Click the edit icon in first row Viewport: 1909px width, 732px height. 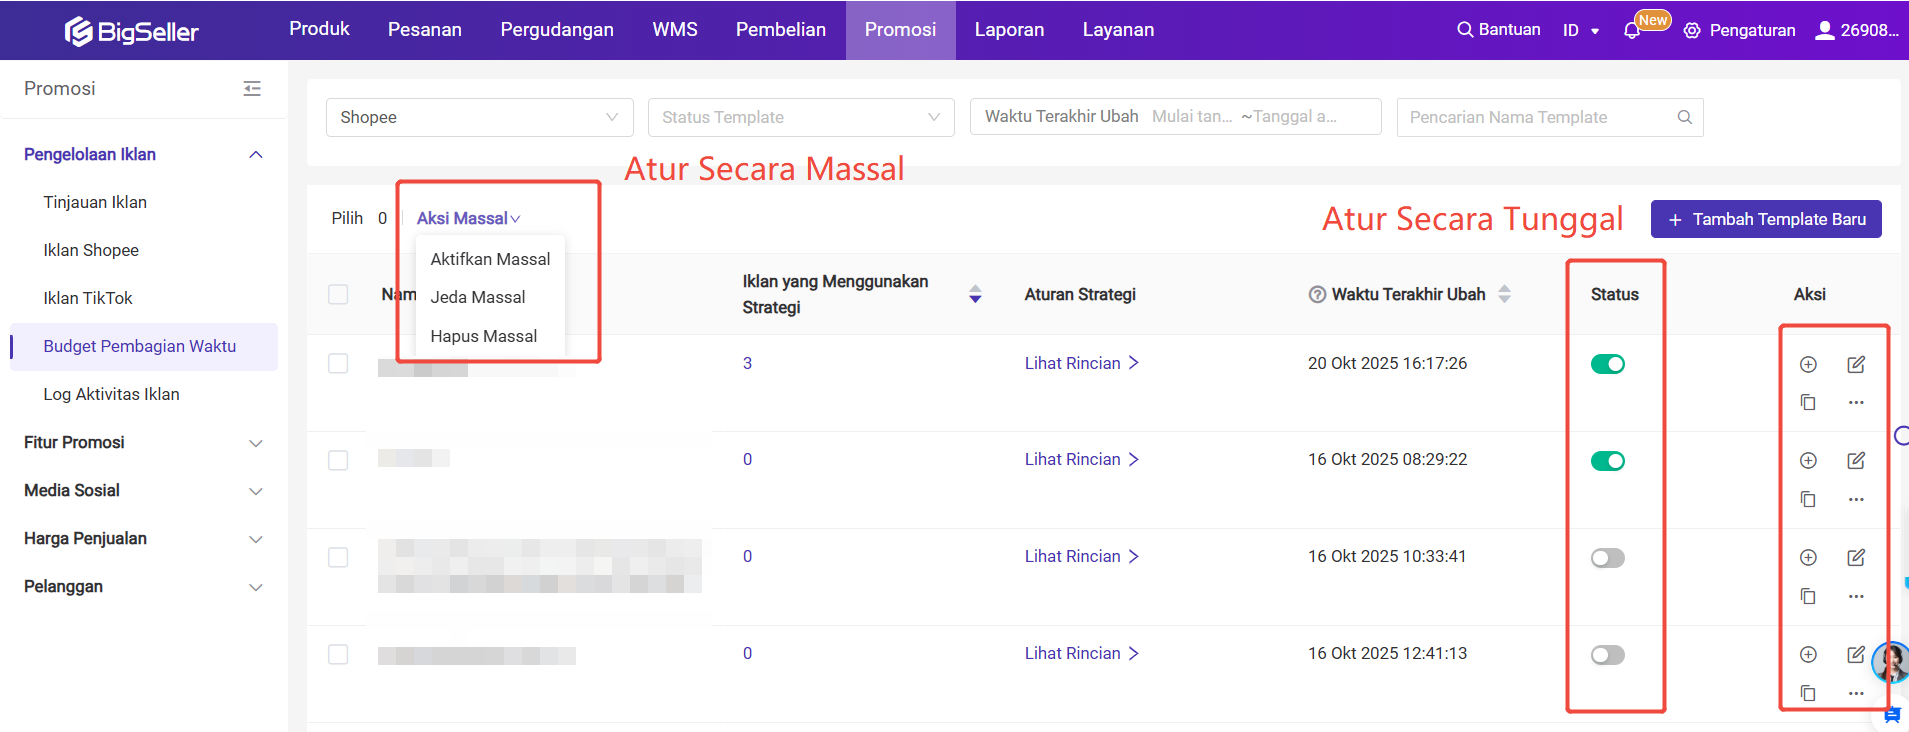[x=1855, y=364]
